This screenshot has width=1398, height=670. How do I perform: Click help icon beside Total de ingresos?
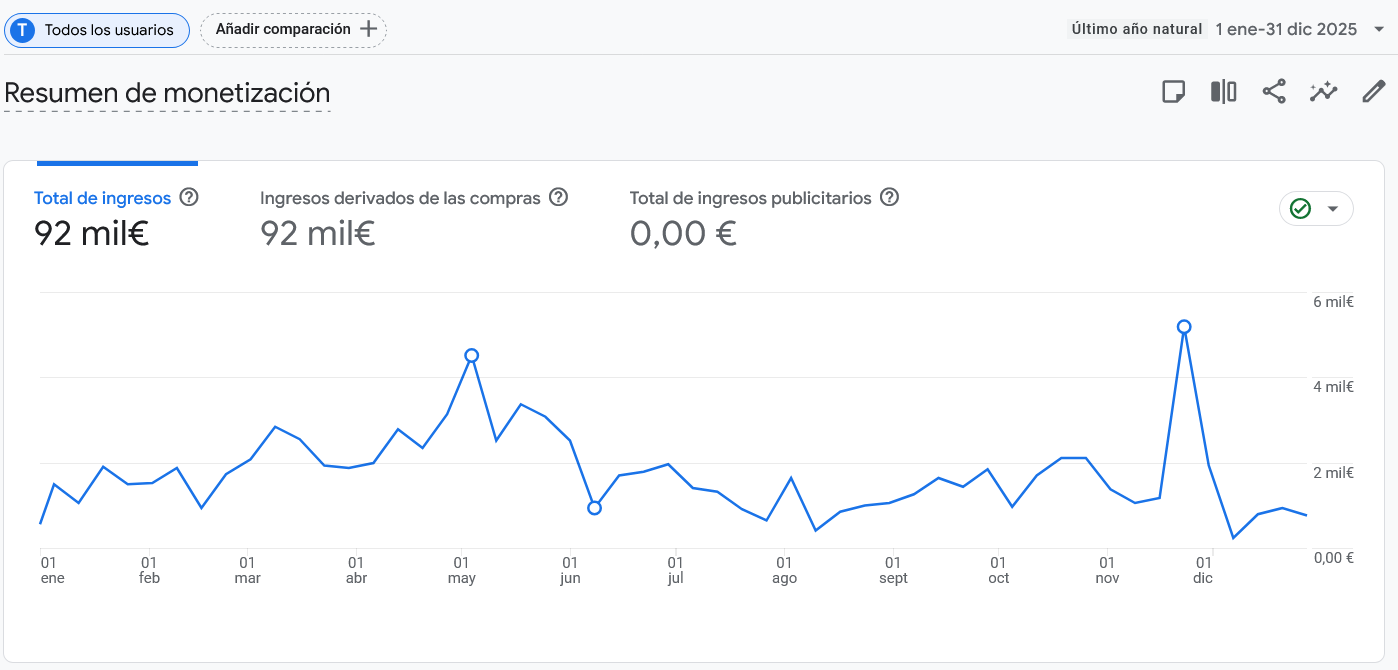[188, 197]
